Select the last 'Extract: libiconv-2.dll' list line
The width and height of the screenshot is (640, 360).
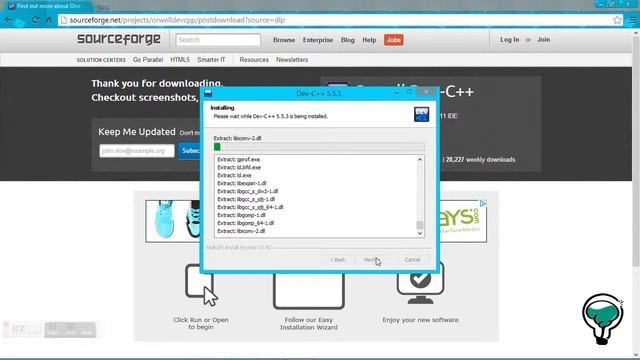coord(241,231)
